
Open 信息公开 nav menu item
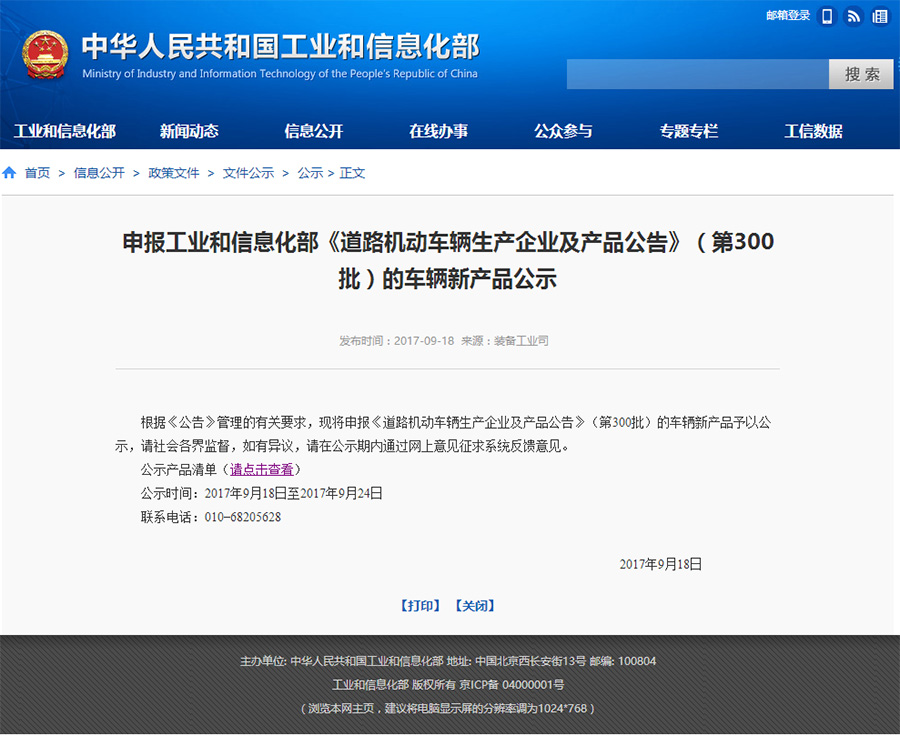(313, 131)
